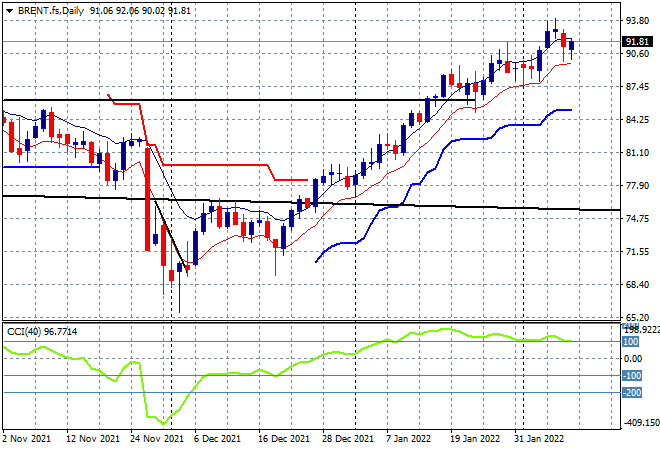Click the BRENT.fs,Daily chart title text
Screen dimensions: 660x450
click(51, 11)
